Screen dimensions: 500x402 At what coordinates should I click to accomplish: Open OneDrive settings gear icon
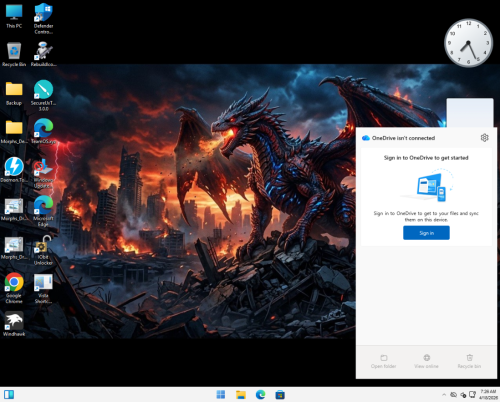tap(484, 138)
